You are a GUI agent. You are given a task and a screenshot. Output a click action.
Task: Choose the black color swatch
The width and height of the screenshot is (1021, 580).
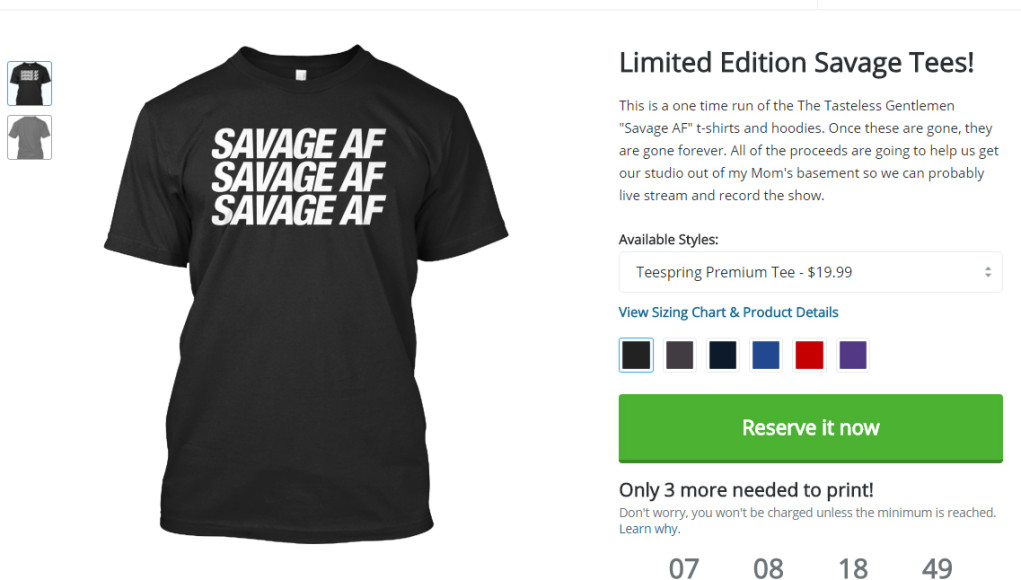tap(636, 355)
